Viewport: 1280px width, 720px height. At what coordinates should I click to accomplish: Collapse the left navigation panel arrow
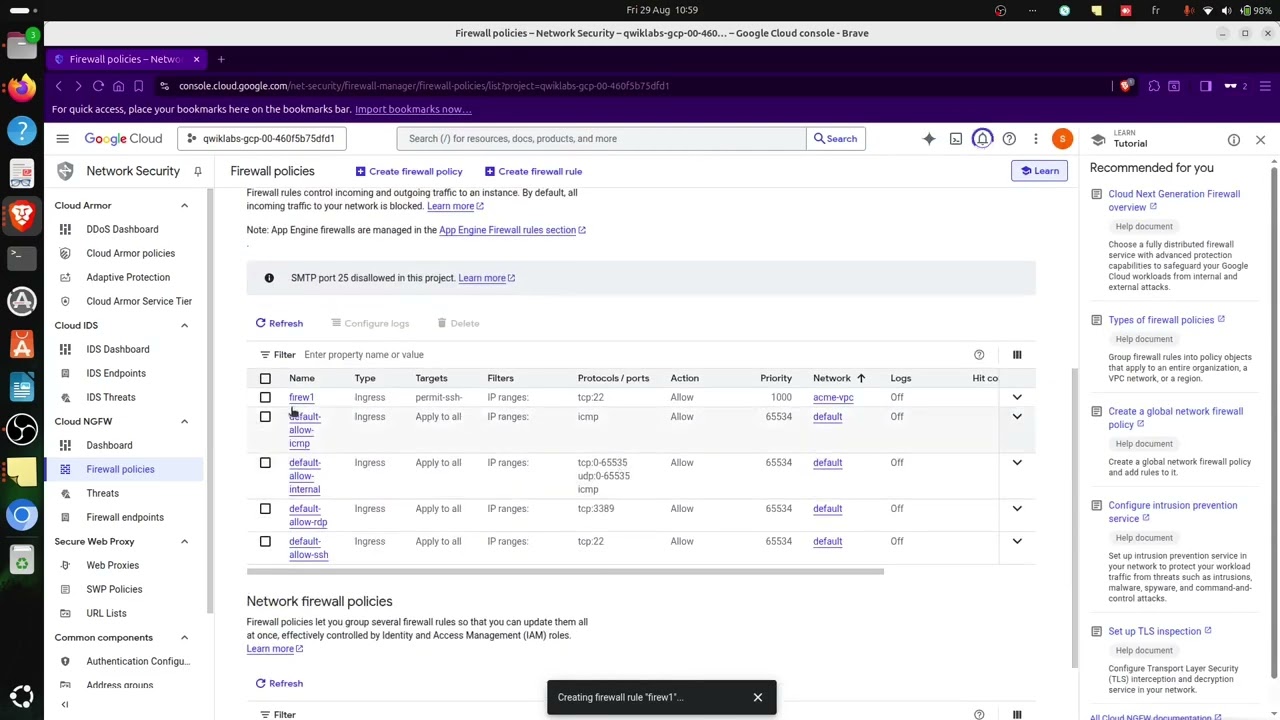pos(65,705)
